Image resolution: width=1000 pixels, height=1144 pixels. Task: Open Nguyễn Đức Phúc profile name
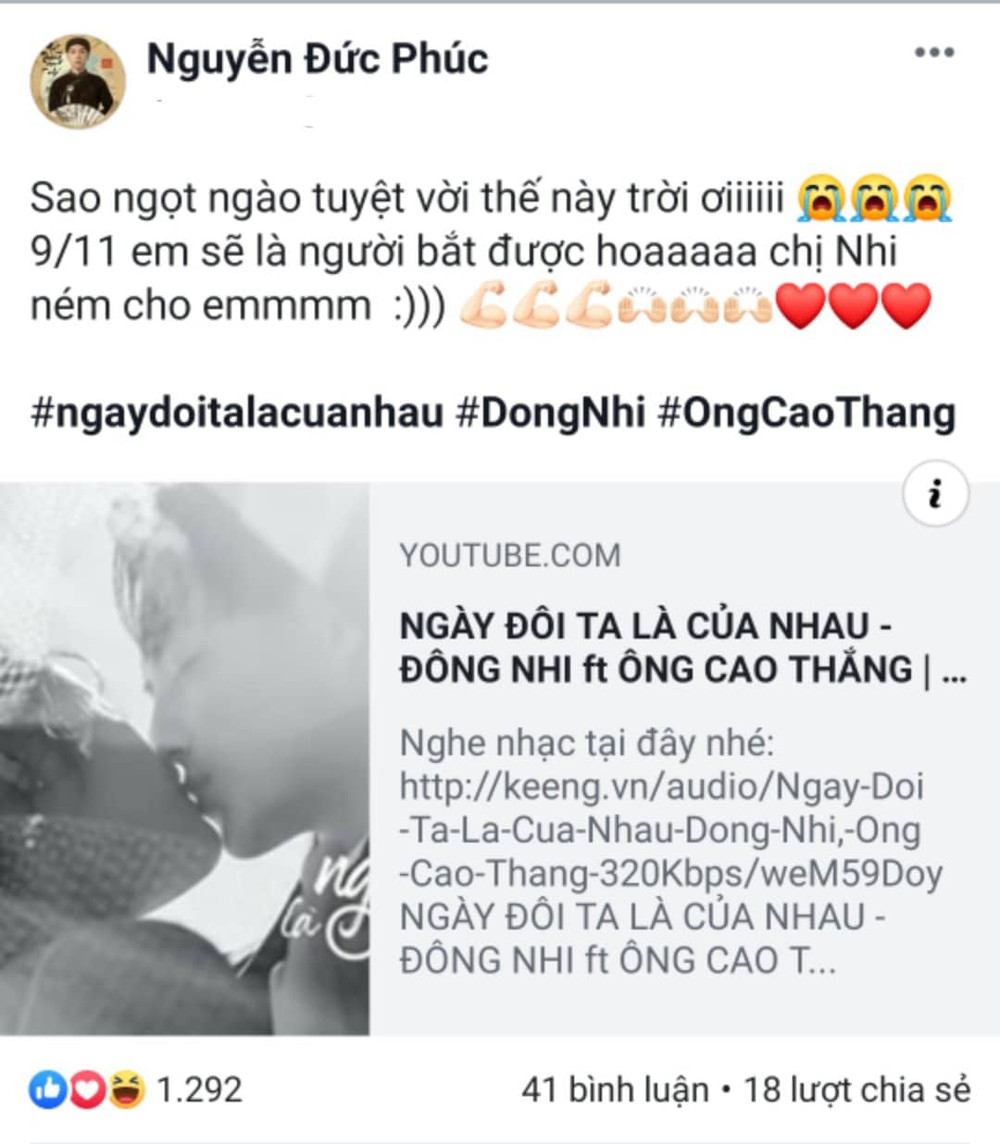pos(317,58)
